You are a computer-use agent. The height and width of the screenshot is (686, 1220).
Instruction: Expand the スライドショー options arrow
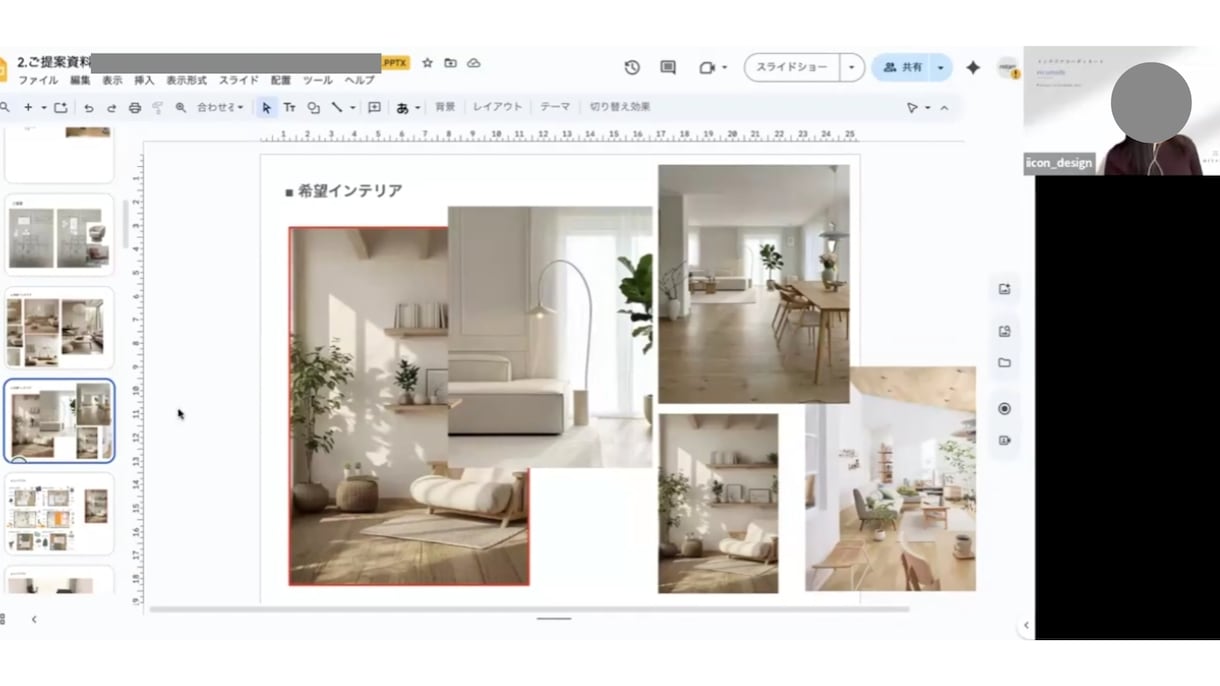click(x=852, y=67)
